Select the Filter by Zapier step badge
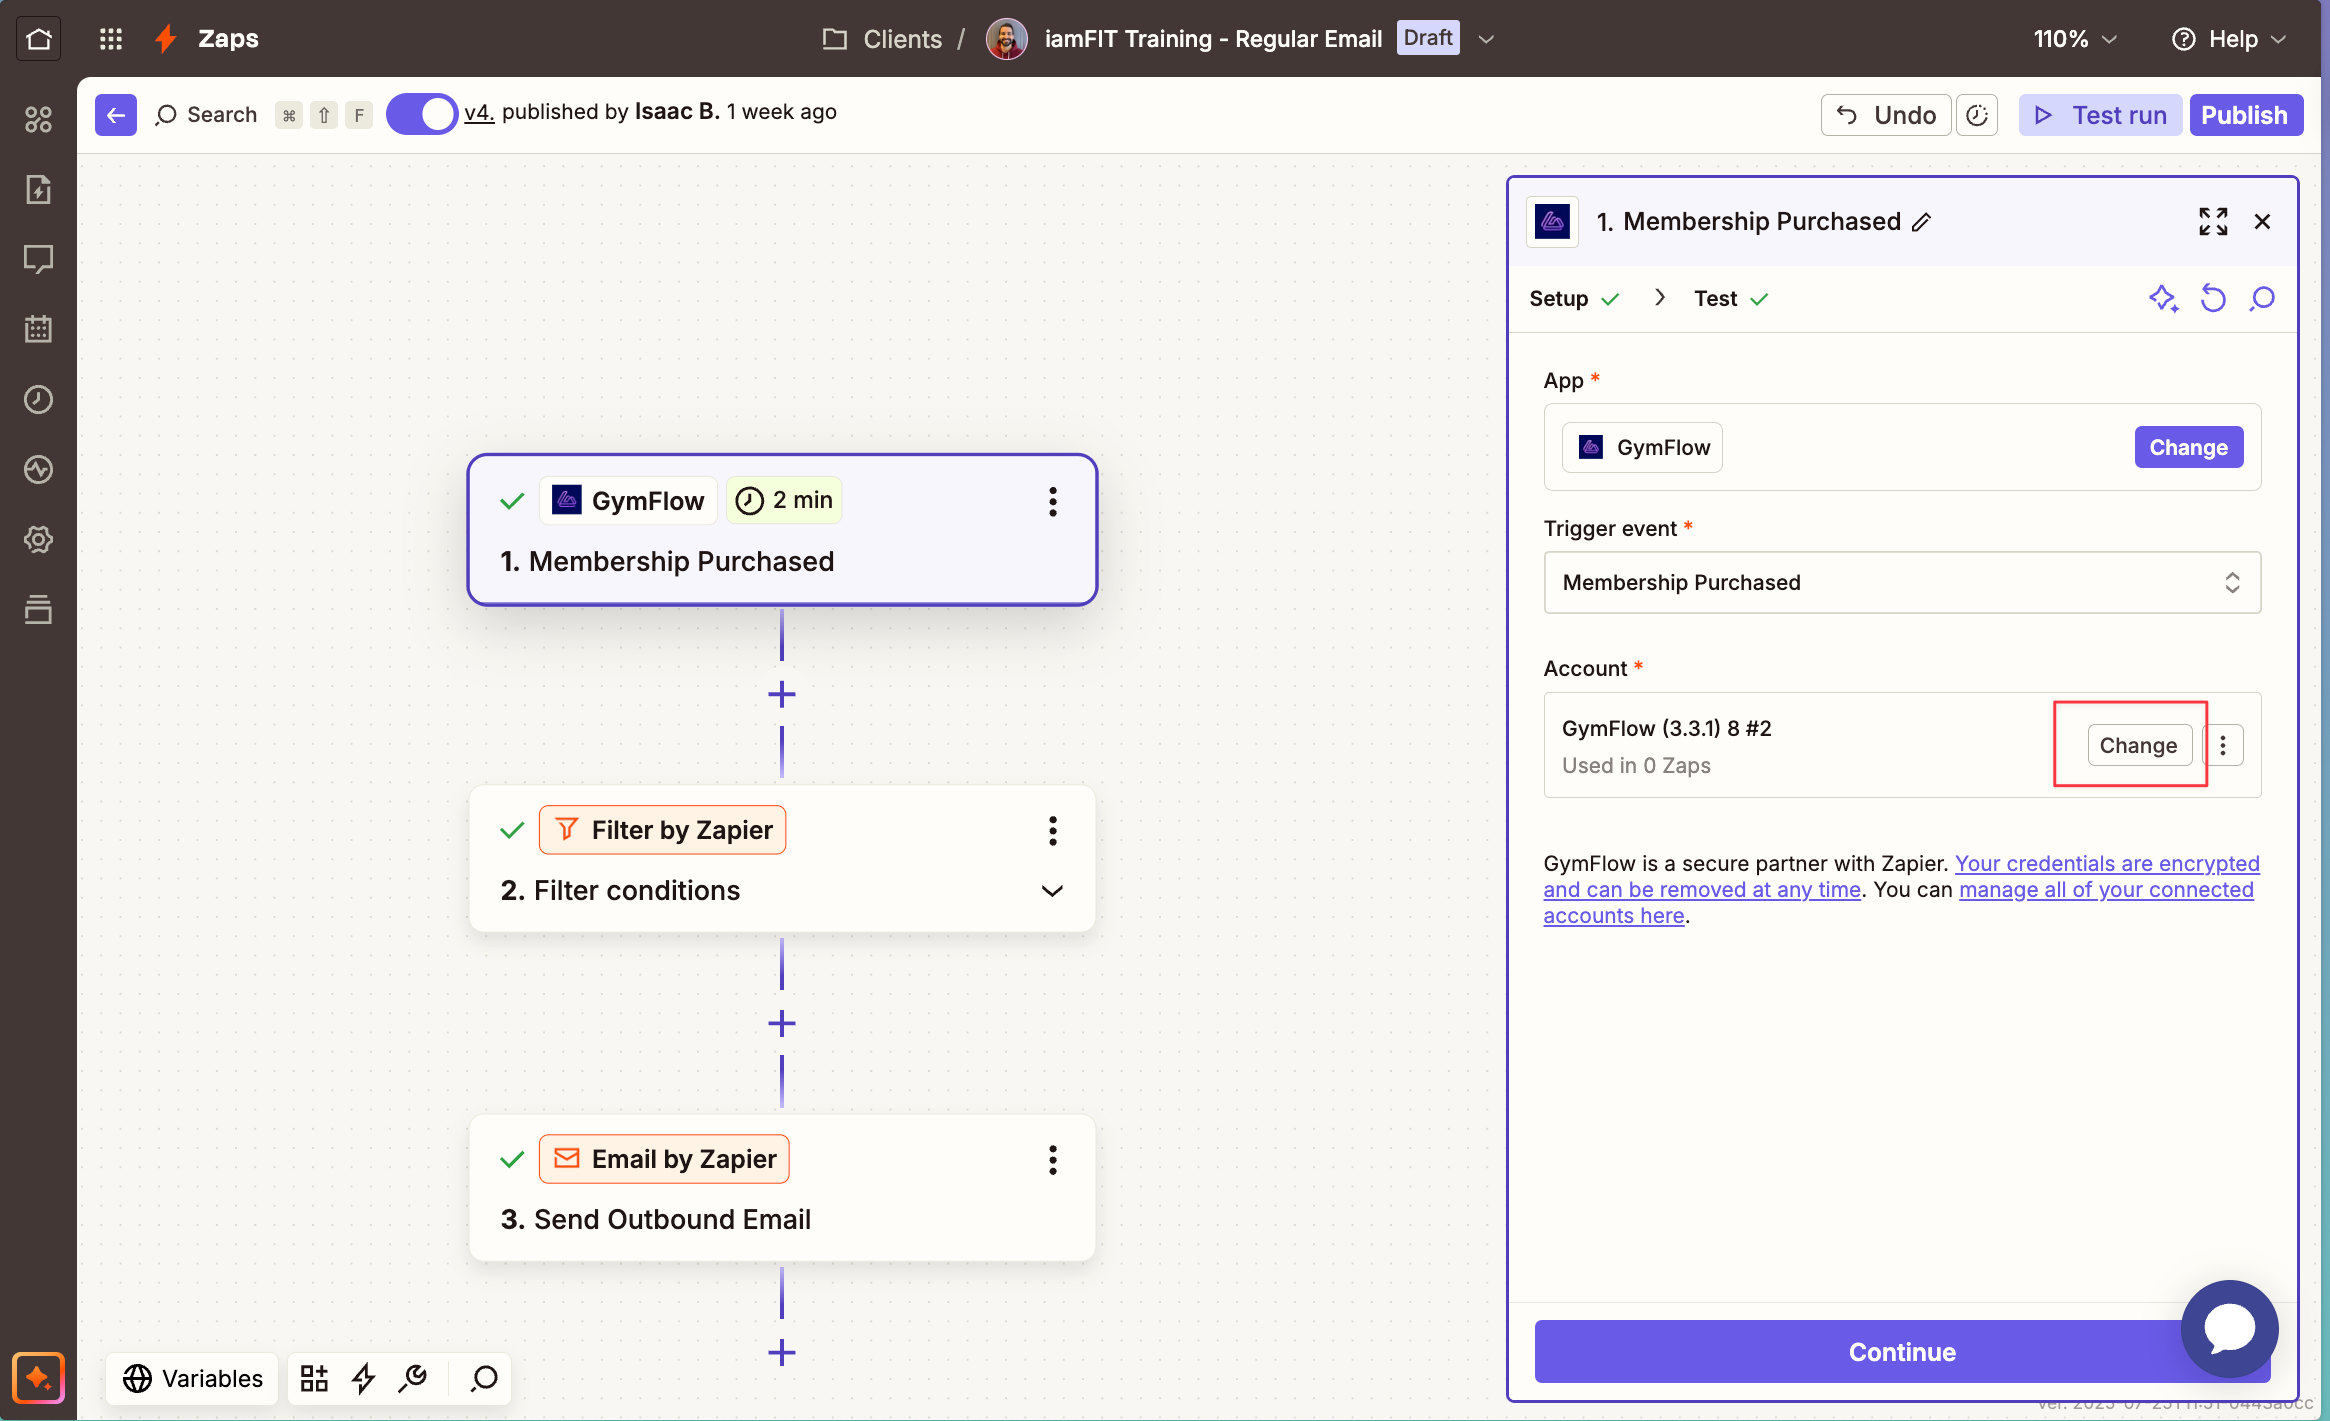Viewport: 2330px width, 1421px height. click(x=662, y=830)
